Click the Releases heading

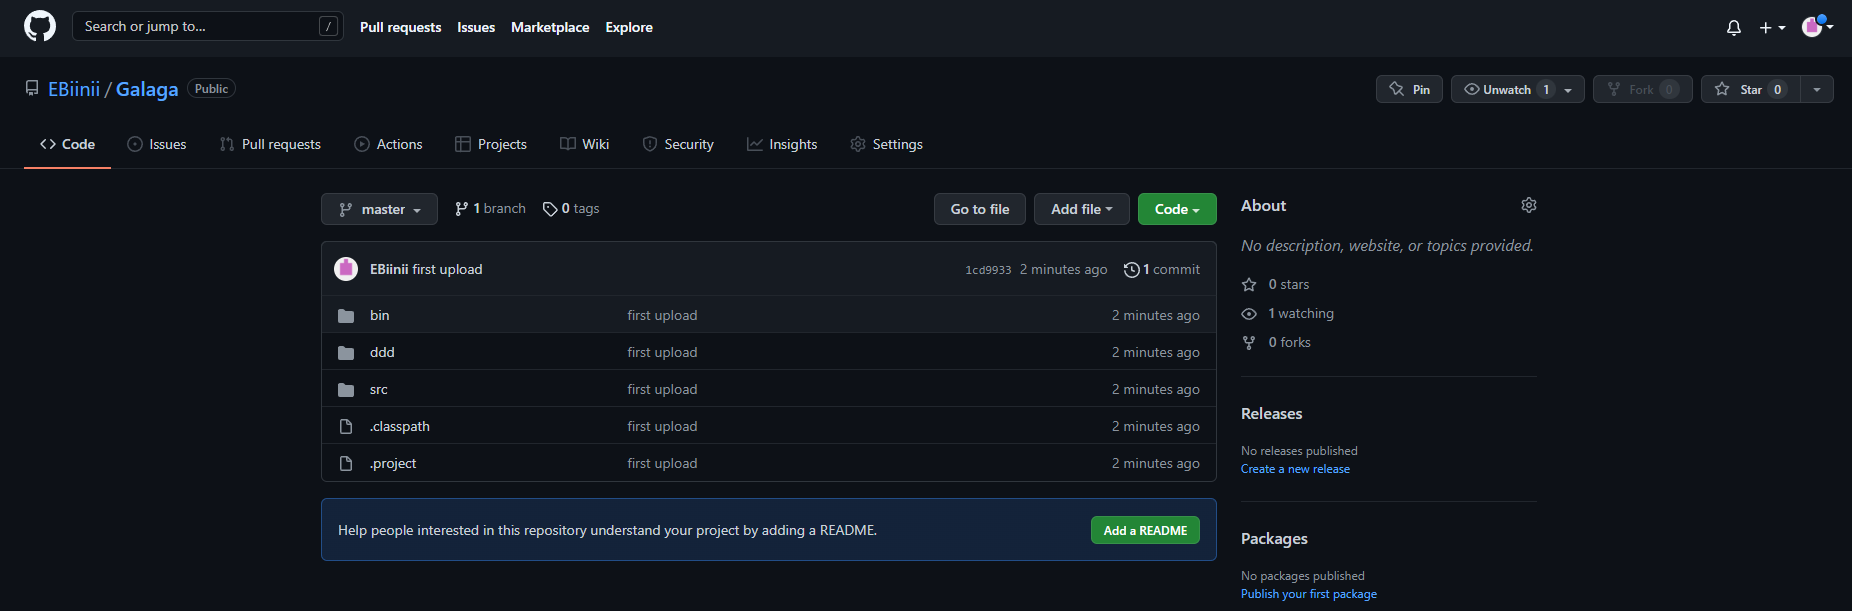click(1271, 413)
